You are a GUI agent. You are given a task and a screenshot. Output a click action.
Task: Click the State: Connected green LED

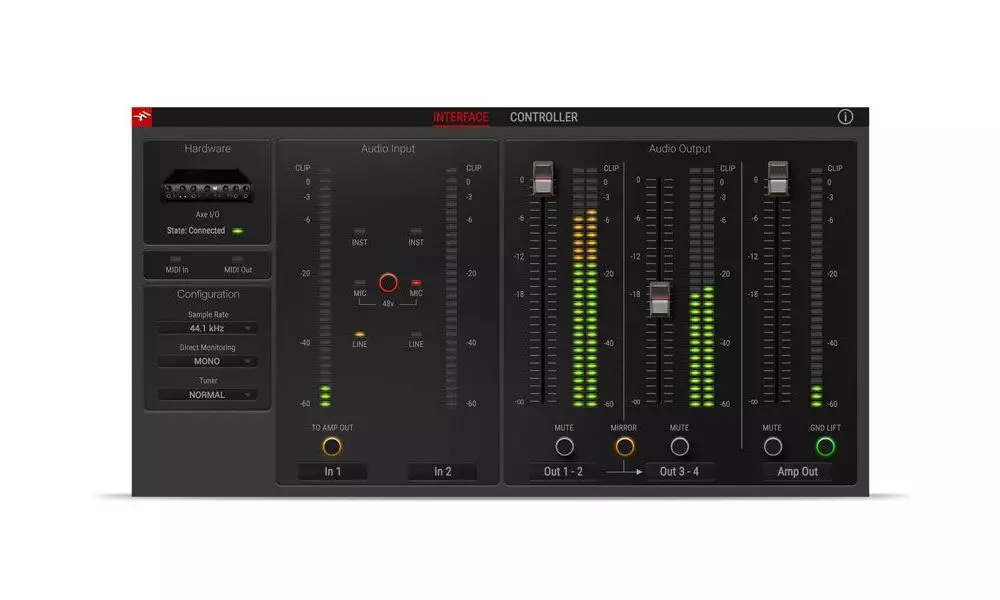[x=238, y=231]
